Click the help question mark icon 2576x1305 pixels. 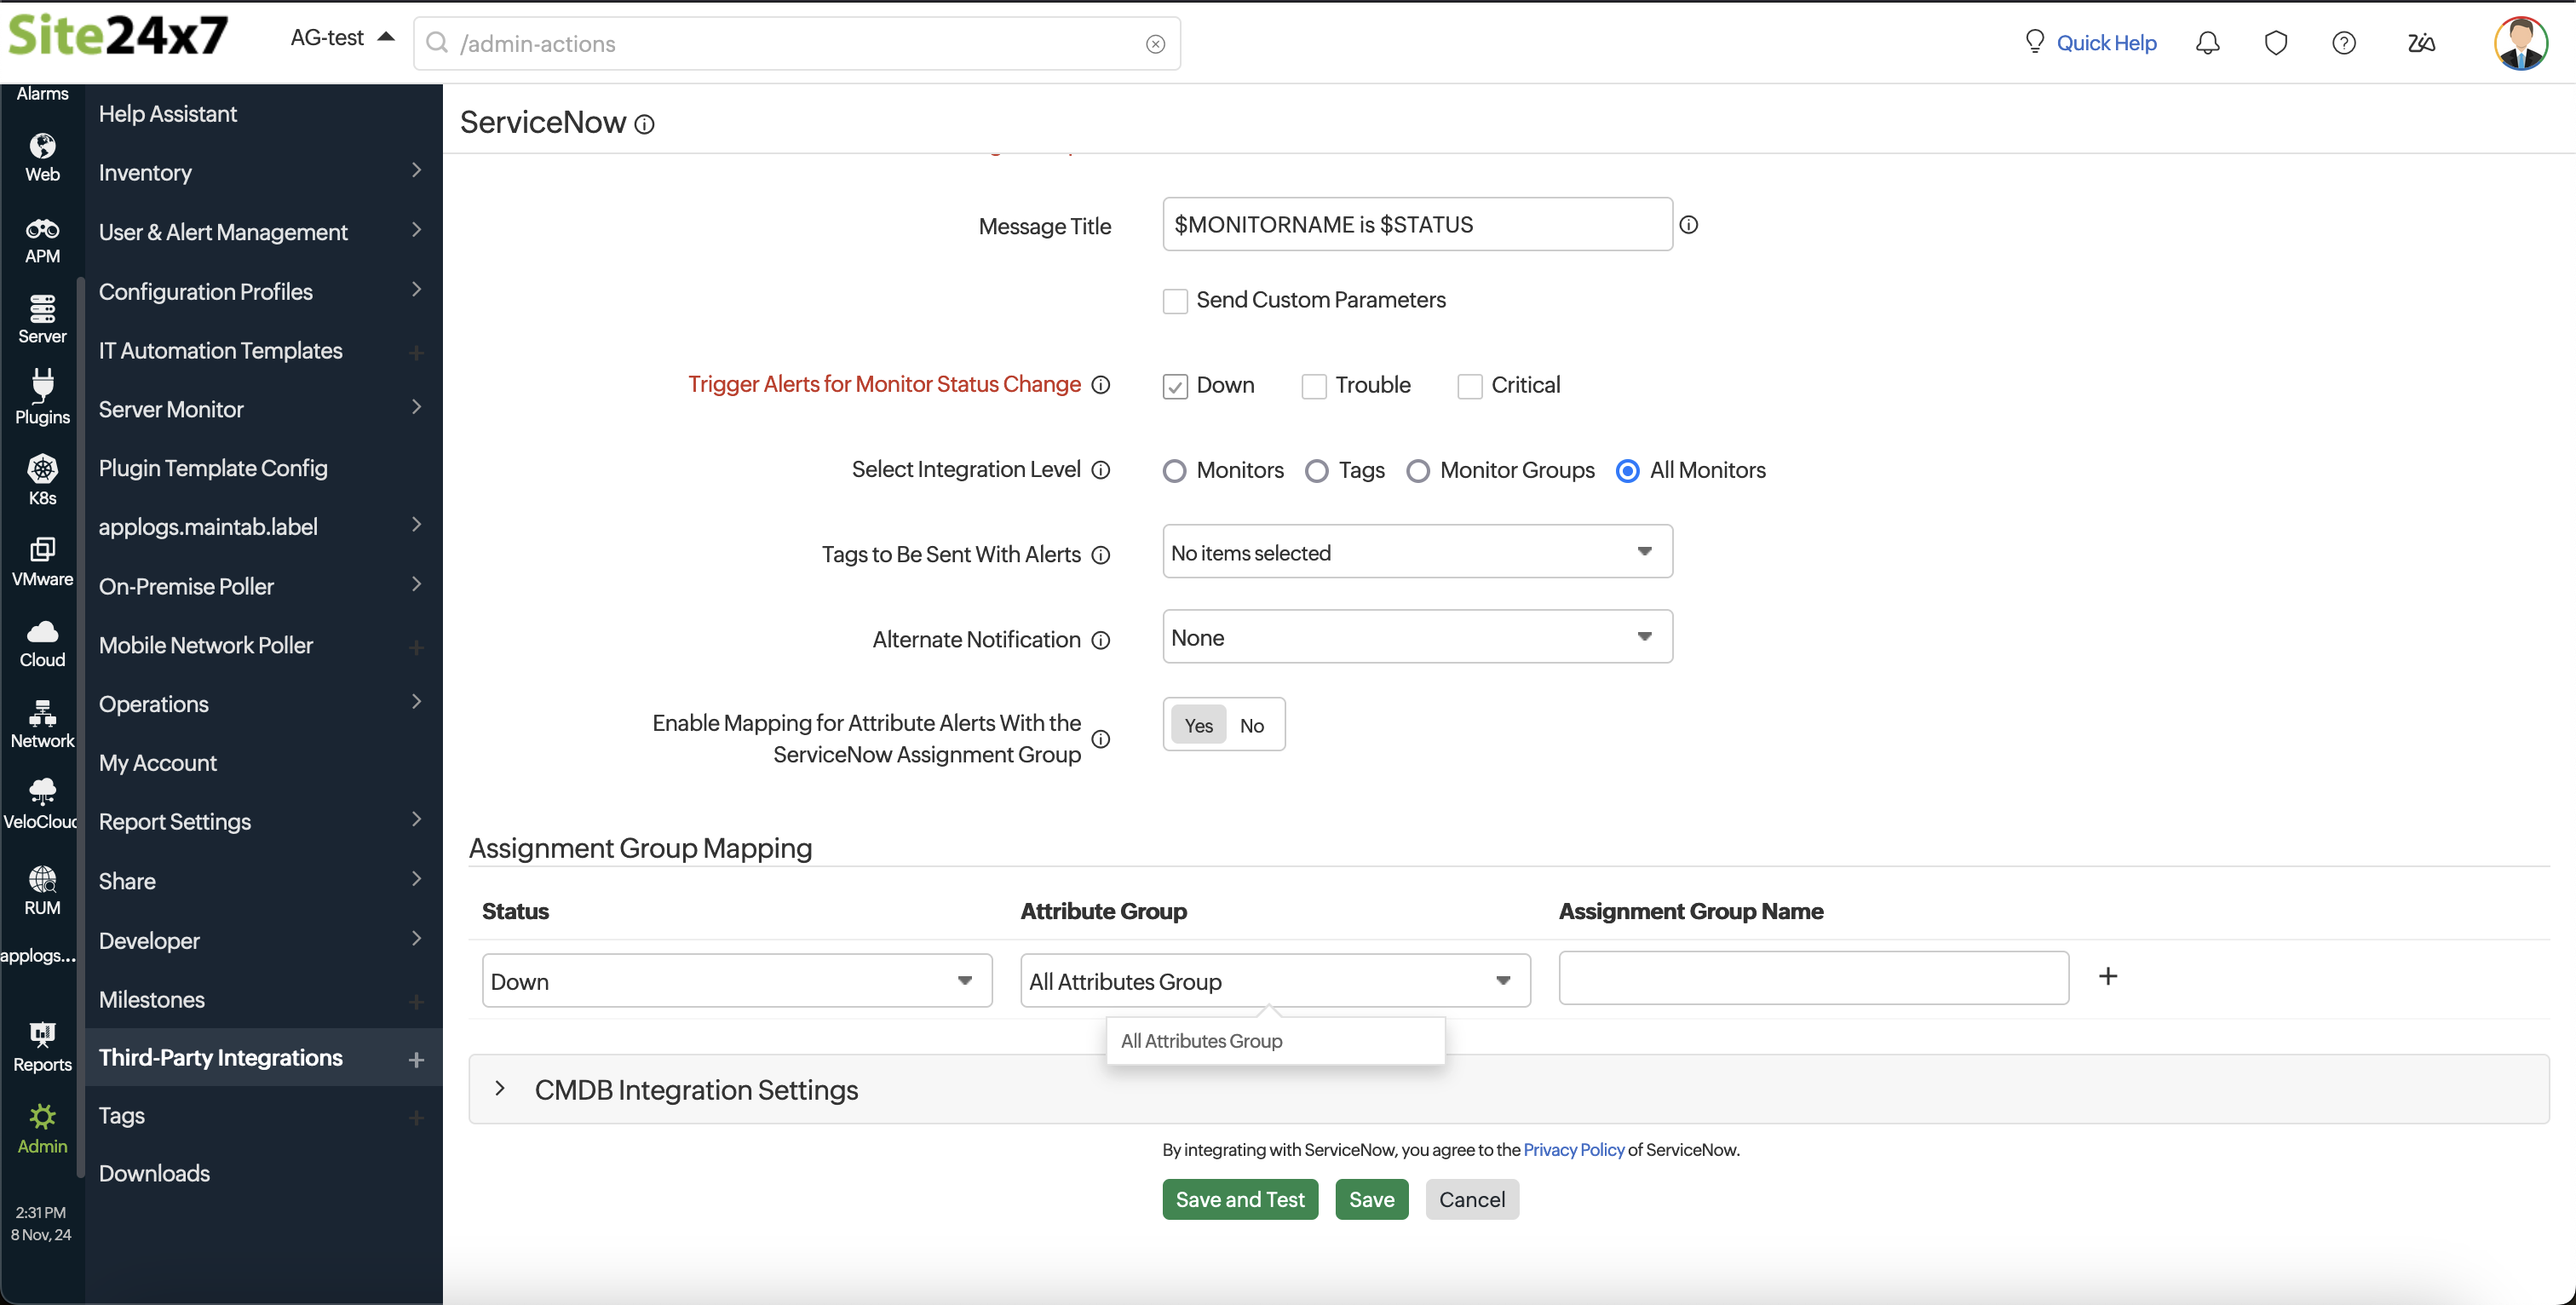2344,43
